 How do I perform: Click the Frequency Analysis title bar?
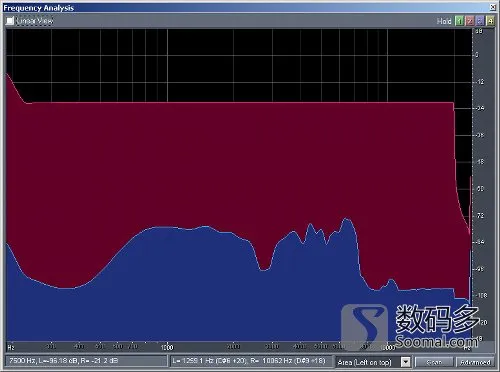click(x=247, y=7)
